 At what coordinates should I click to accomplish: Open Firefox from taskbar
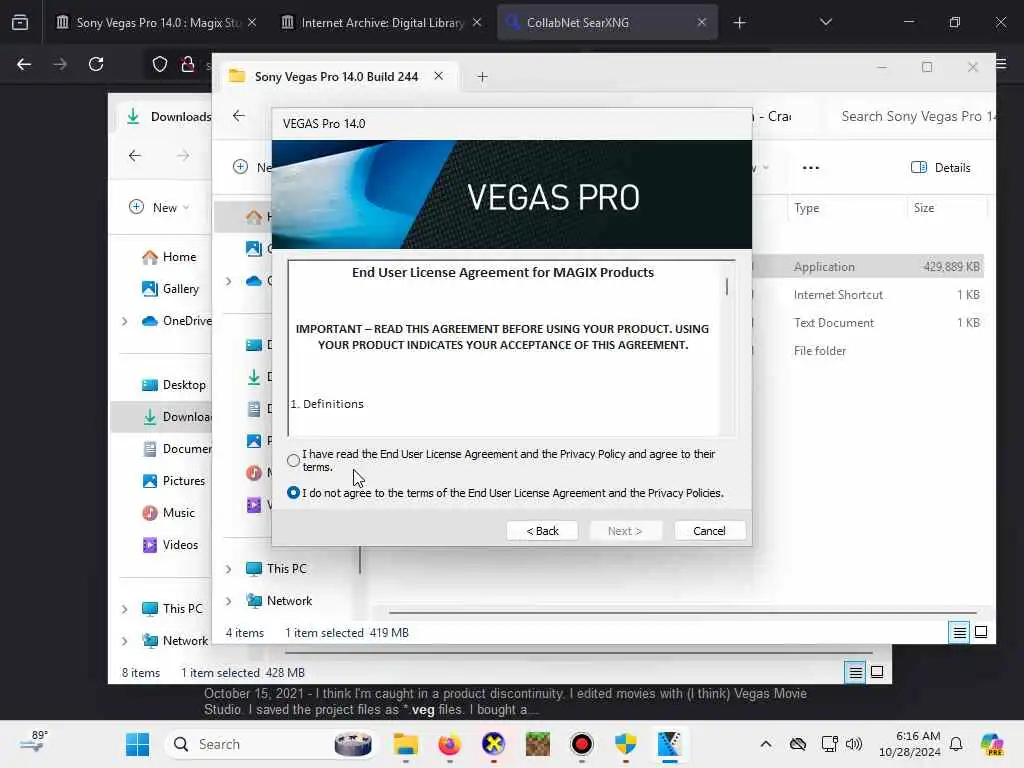click(x=449, y=744)
